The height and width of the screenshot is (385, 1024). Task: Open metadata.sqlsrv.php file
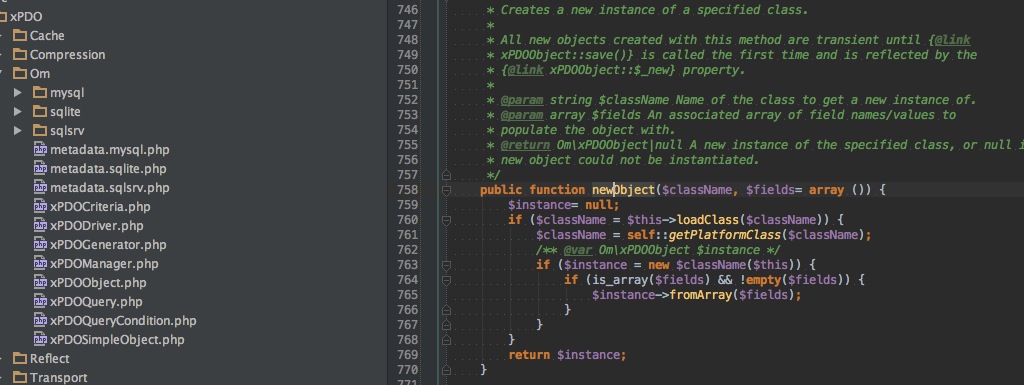click(110, 188)
